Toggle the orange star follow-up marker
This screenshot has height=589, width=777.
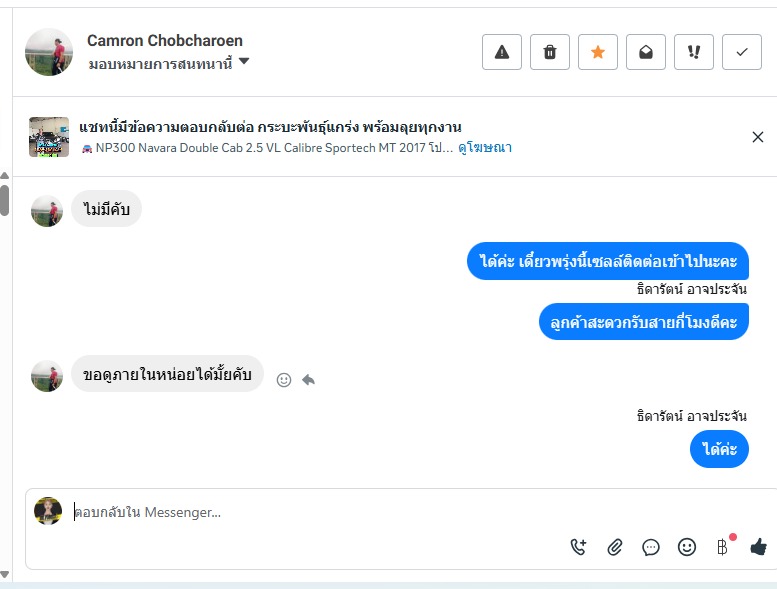[598, 52]
